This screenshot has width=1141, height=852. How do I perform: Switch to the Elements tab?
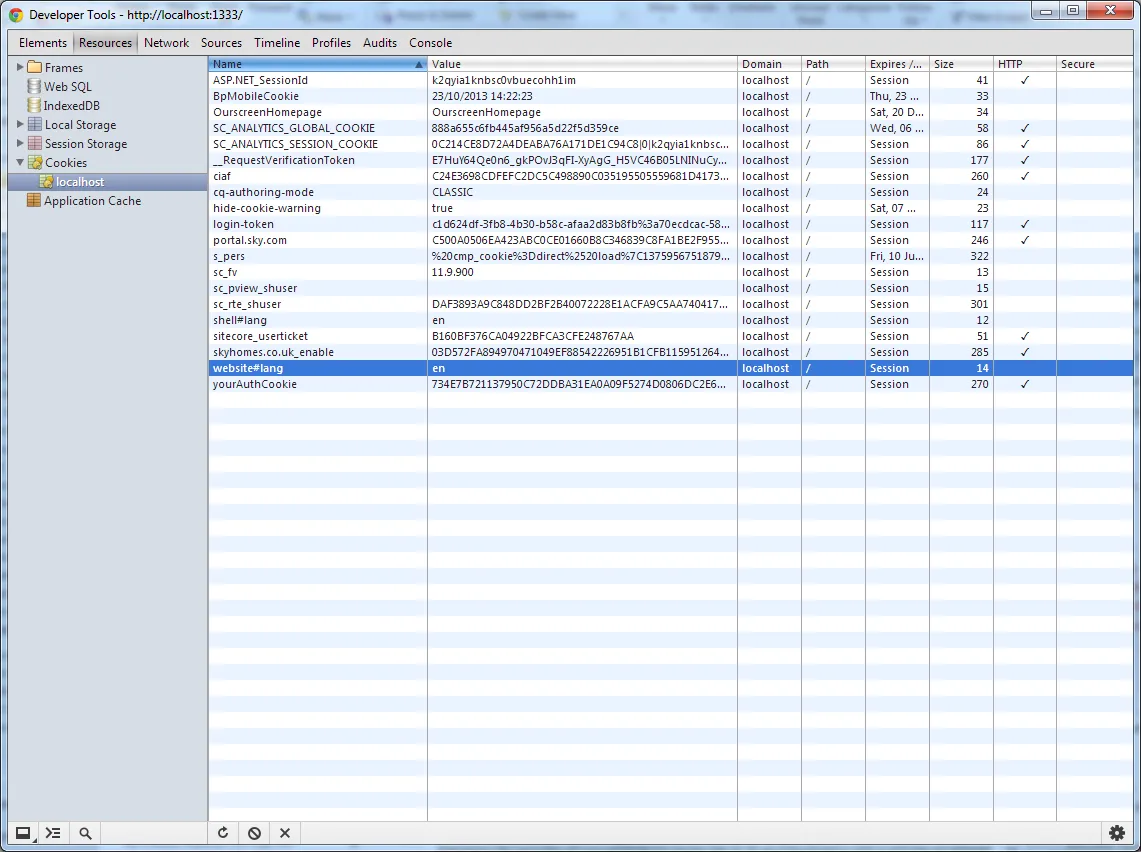[41, 43]
